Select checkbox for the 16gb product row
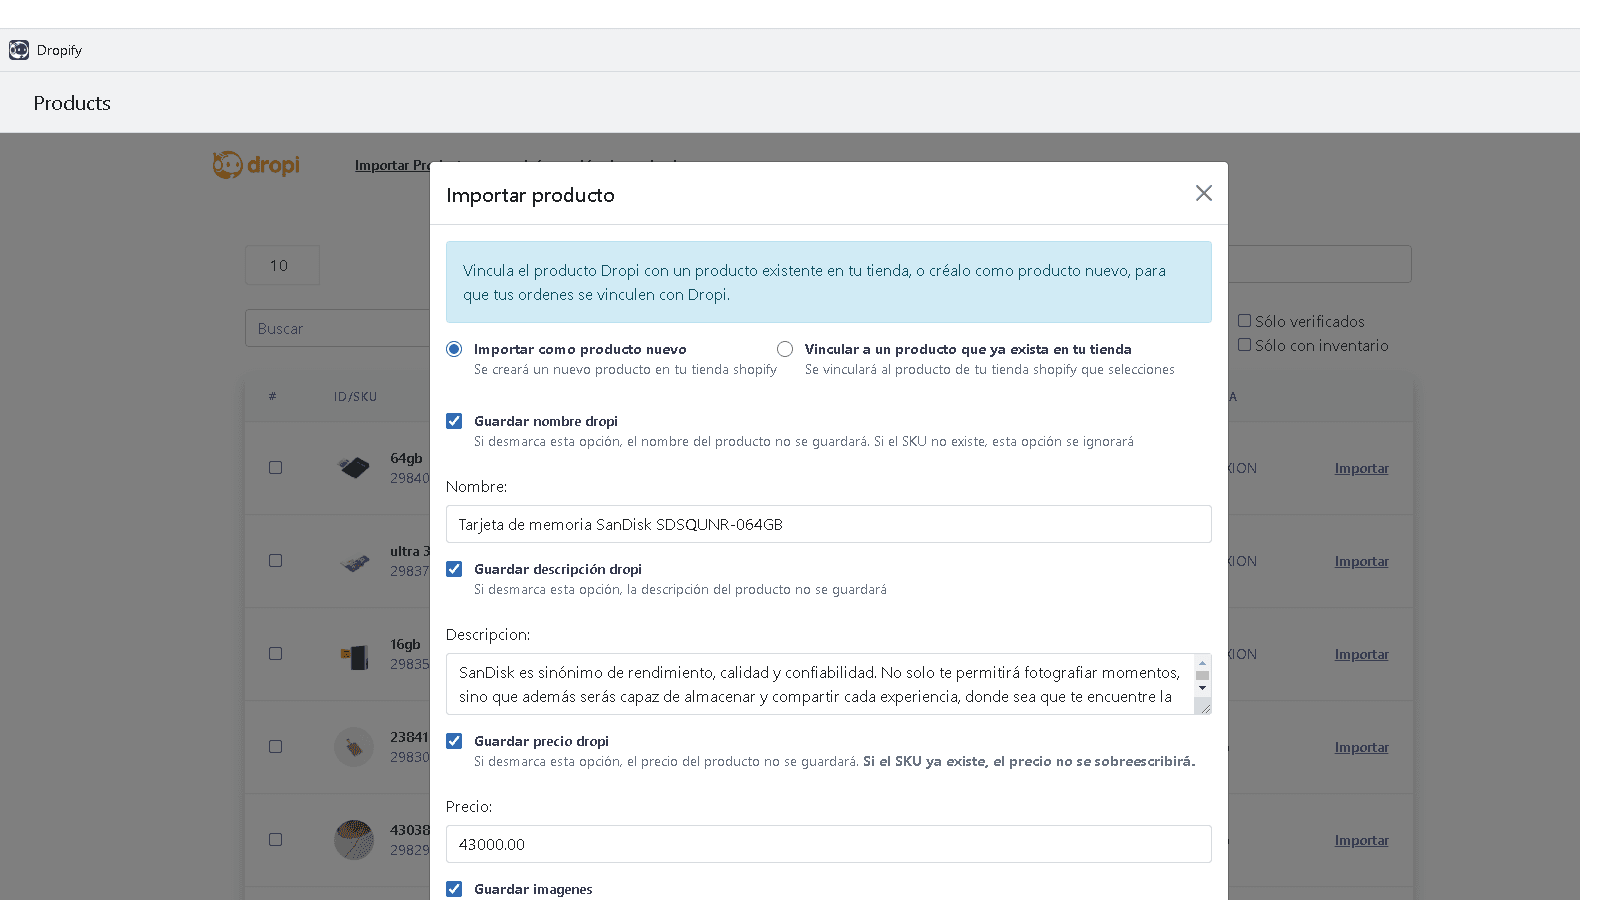The height and width of the screenshot is (900, 1600). 275,653
